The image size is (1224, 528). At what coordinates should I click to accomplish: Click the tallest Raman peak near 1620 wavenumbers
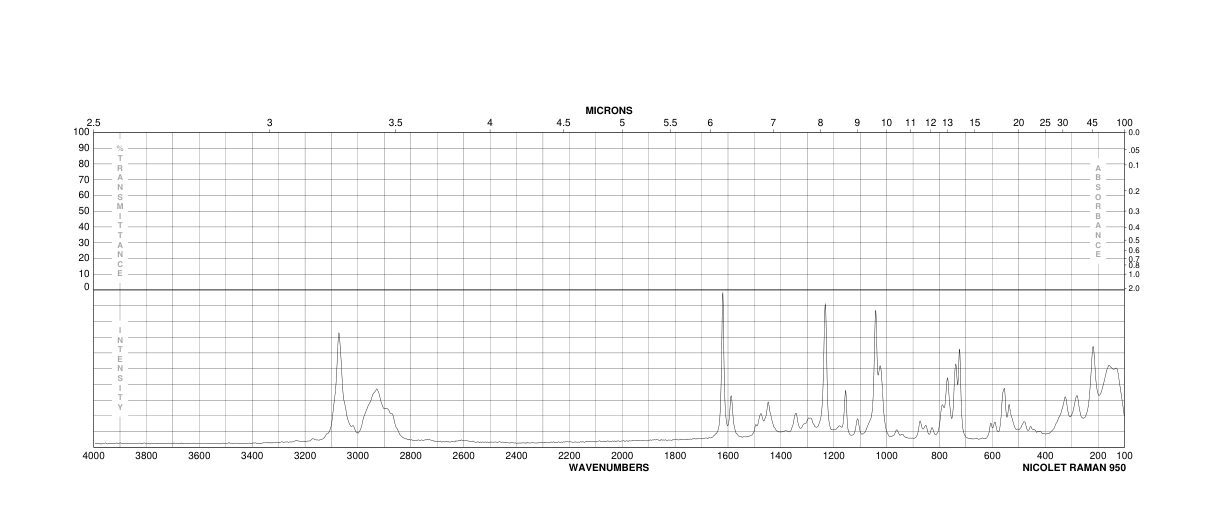722,294
